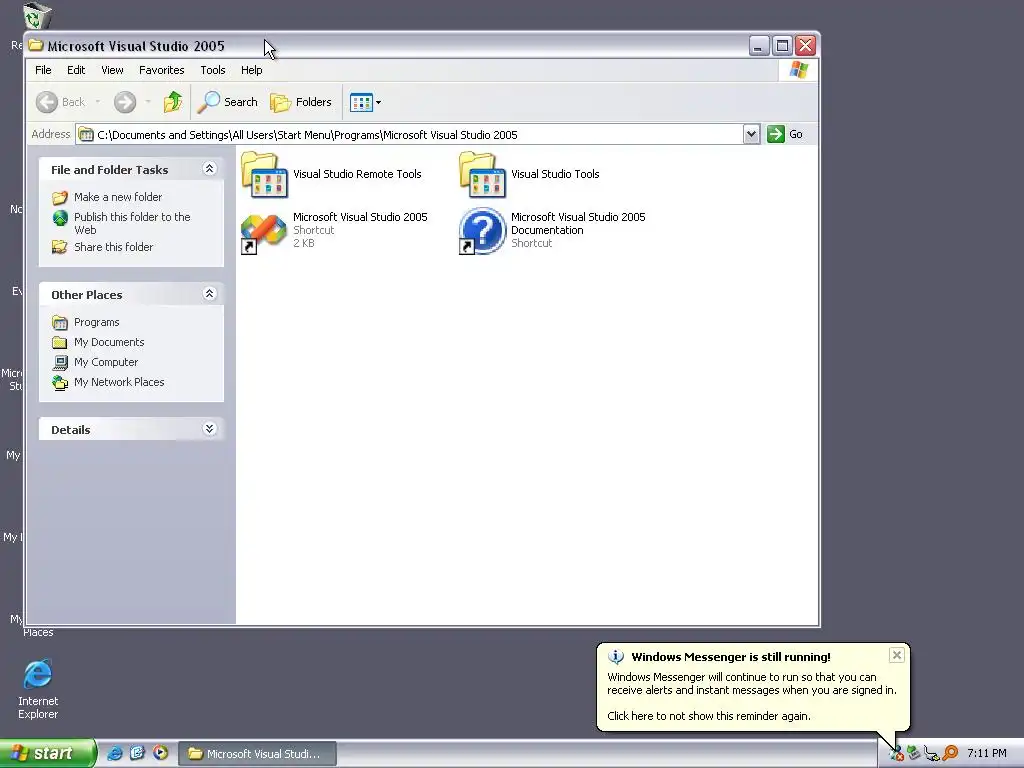
Task: Open the Search pane from toolbar
Action: pos(227,102)
